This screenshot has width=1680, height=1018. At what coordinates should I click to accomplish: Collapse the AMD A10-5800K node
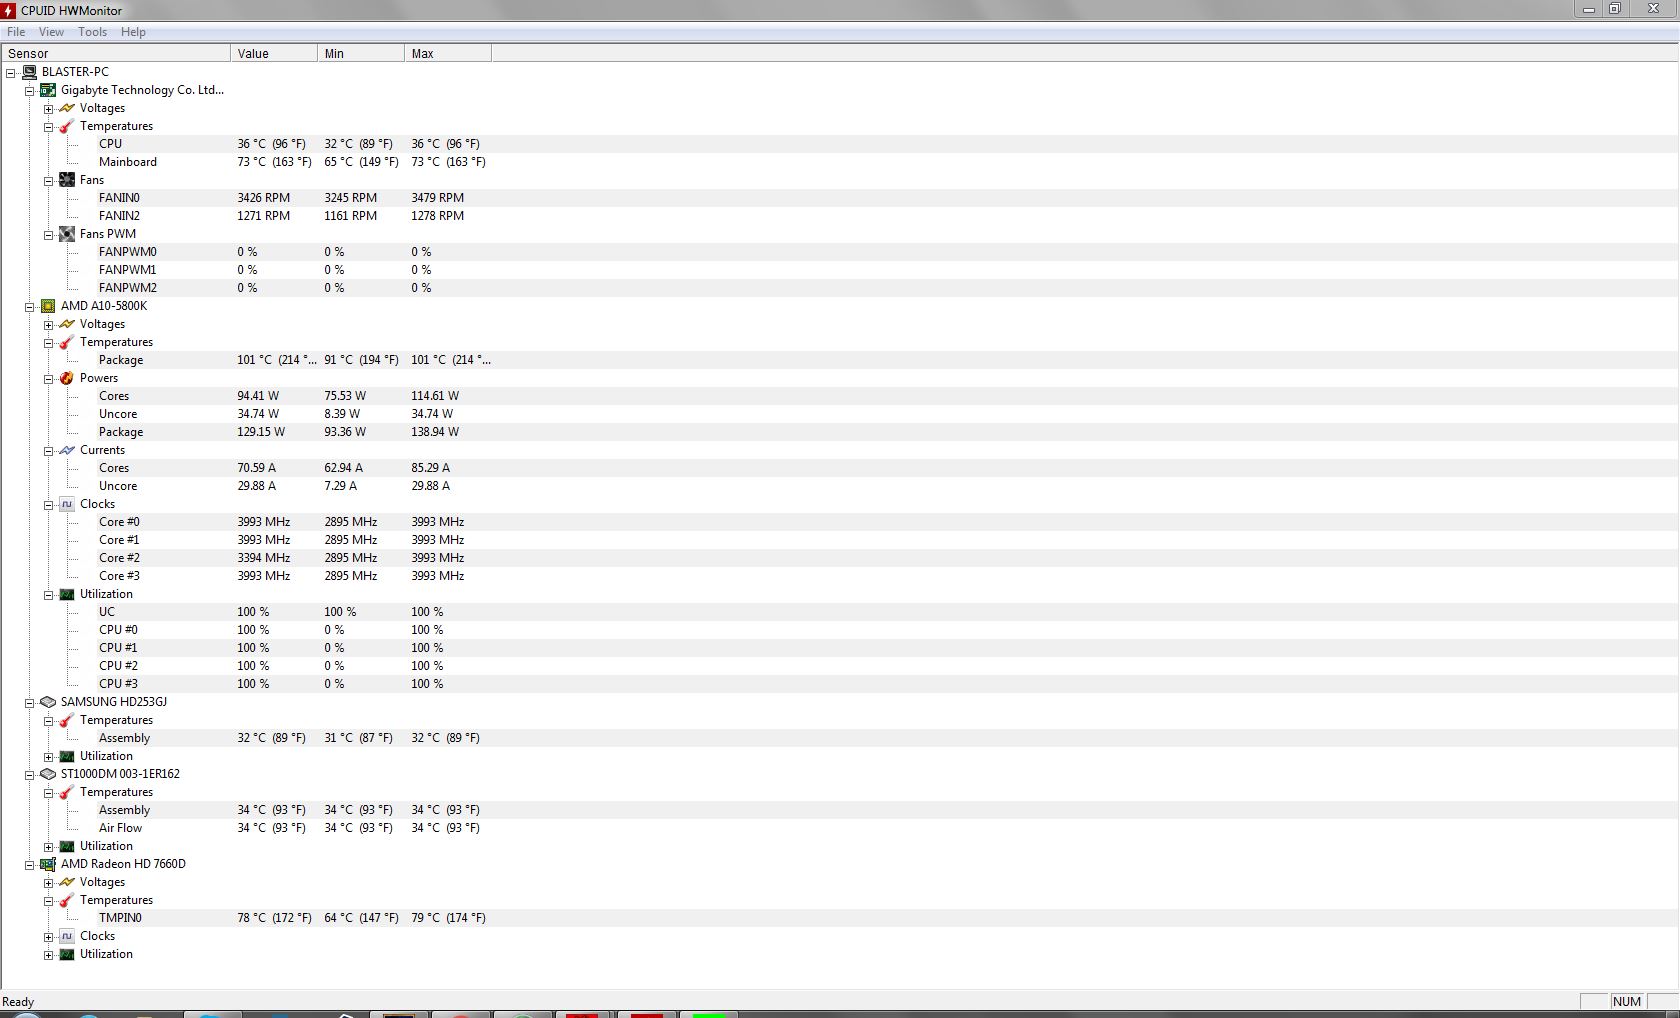[x=30, y=307]
